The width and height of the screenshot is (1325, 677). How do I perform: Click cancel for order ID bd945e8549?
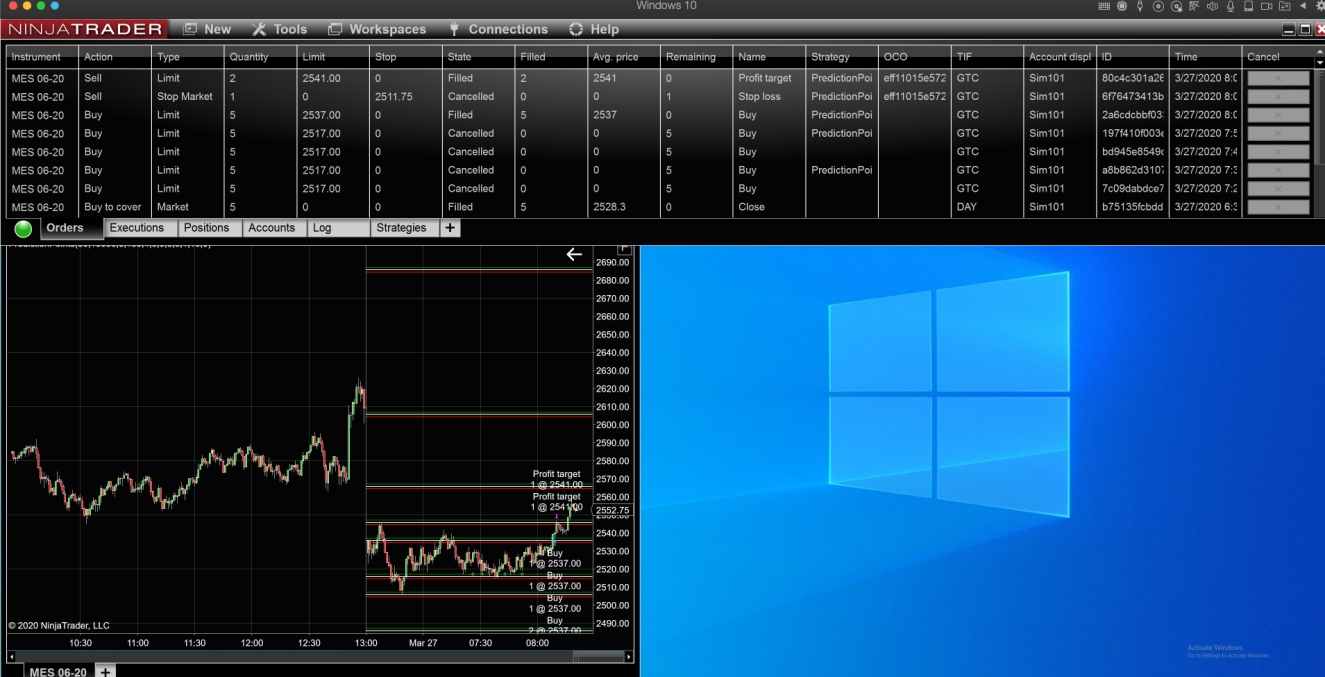click(1278, 152)
